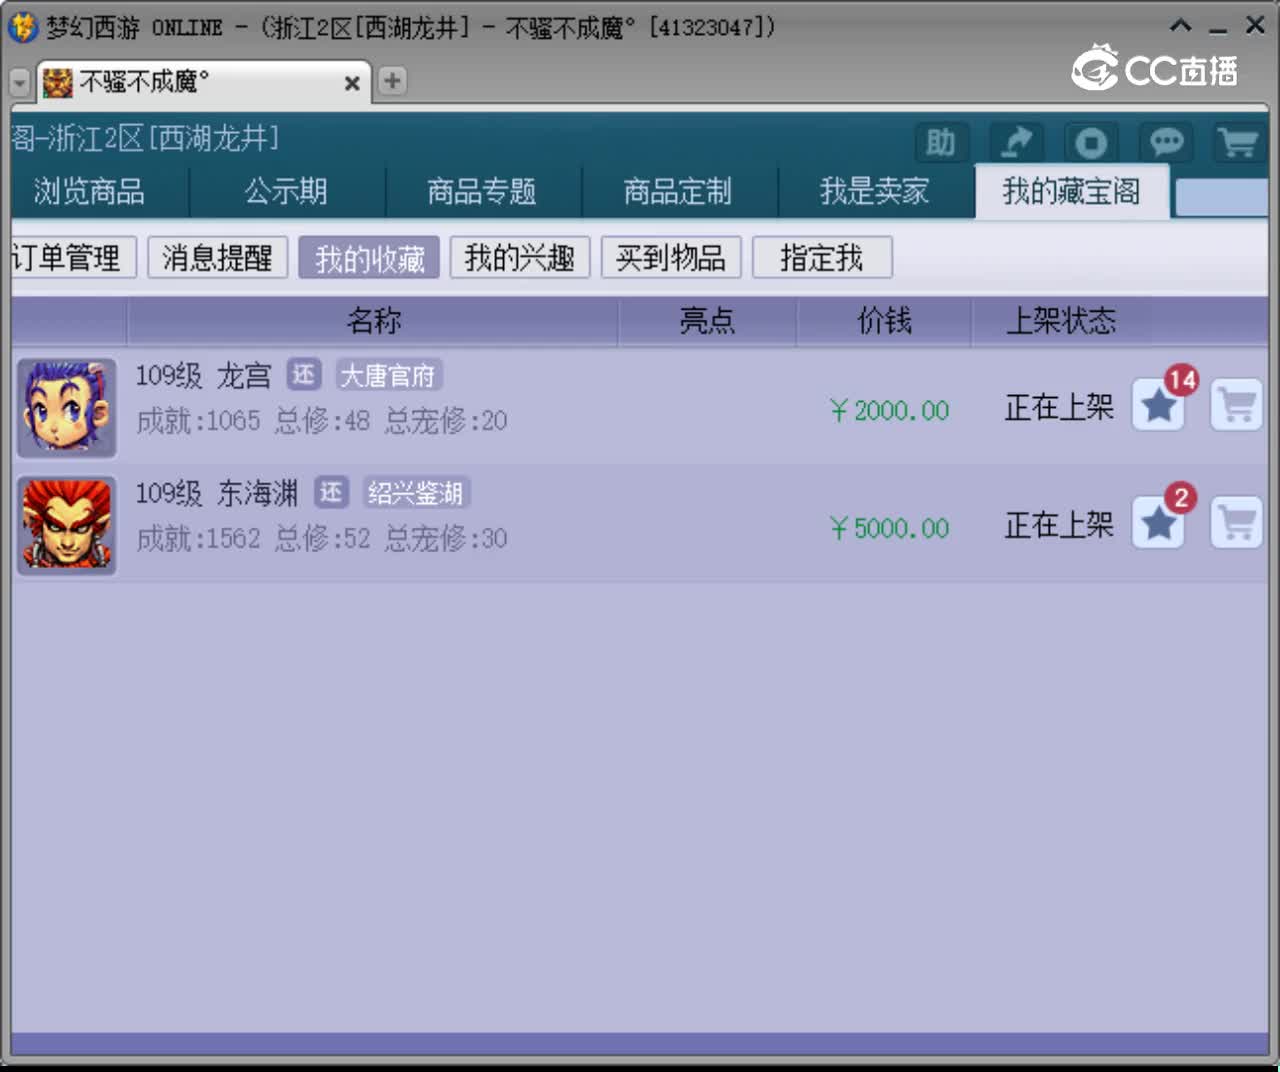1280x1072 pixels.
Task: Add 东海渊 ￥5000 listing to cart
Action: coord(1237,523)
